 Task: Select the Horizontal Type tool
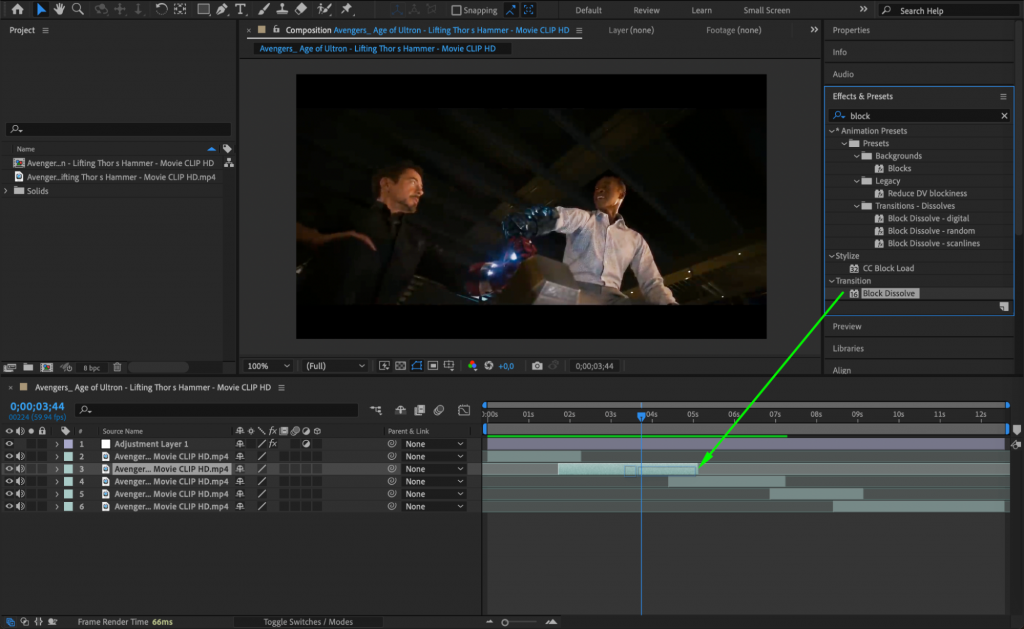tap(240, 10)
